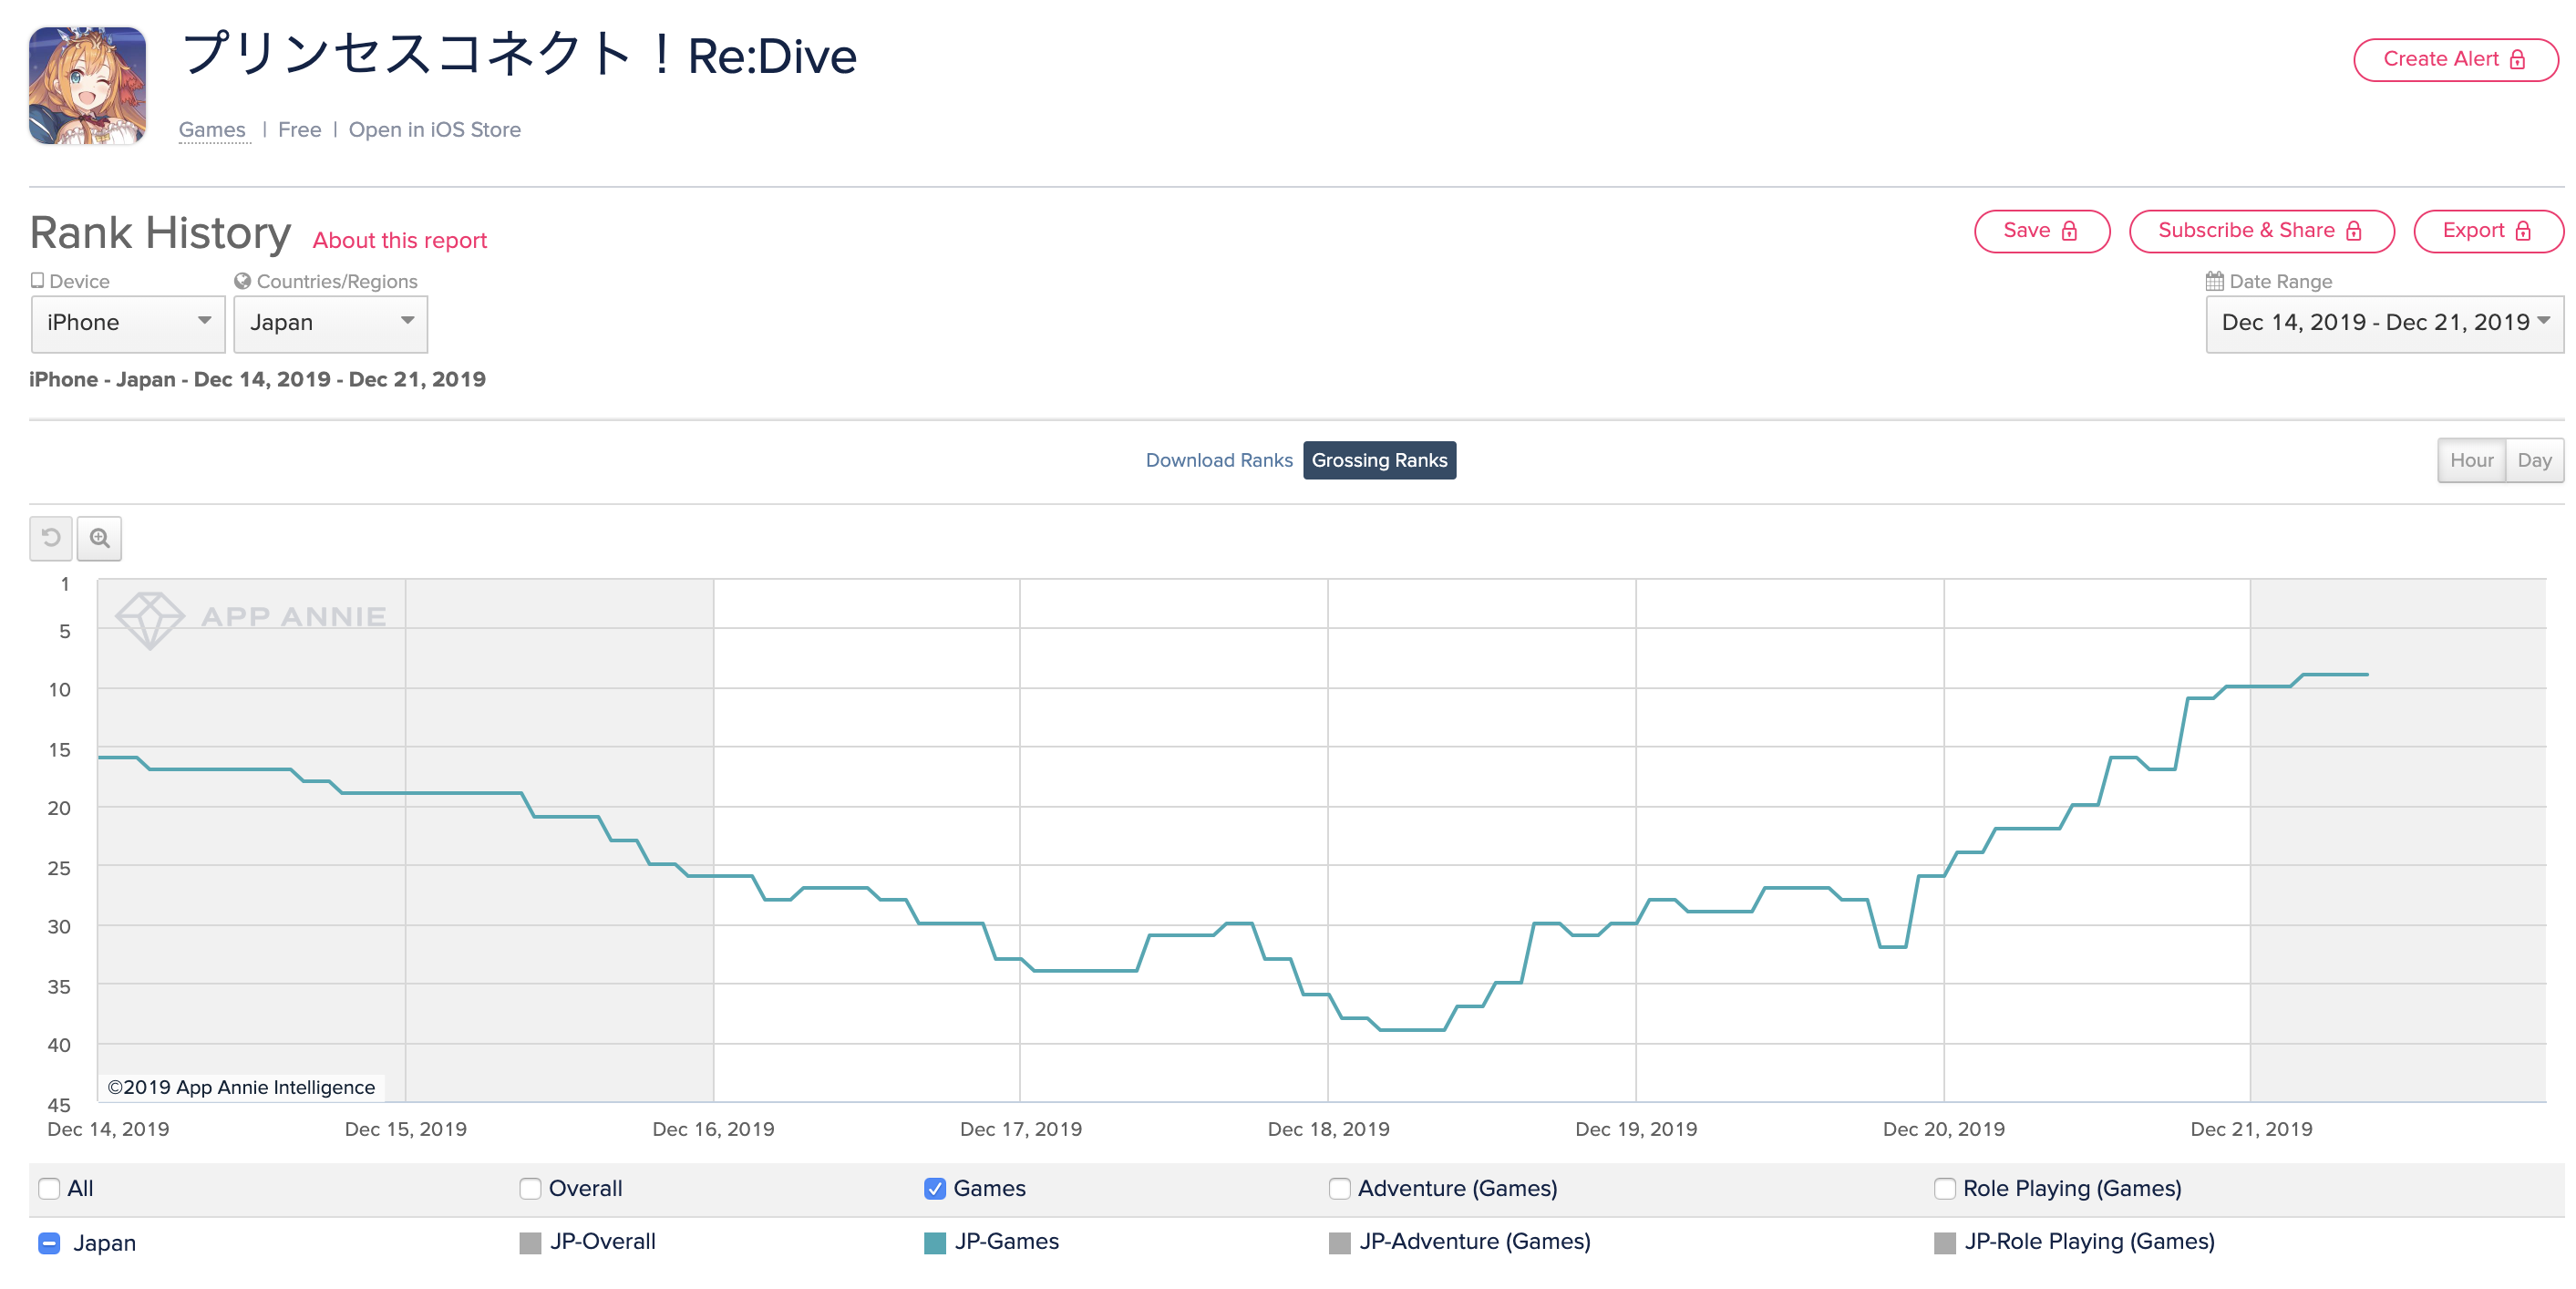Click the lock icon on Create Alert
The height and width of the screenshot is (1289, 2576).
pyautogui.click(x=2518, y=60)
